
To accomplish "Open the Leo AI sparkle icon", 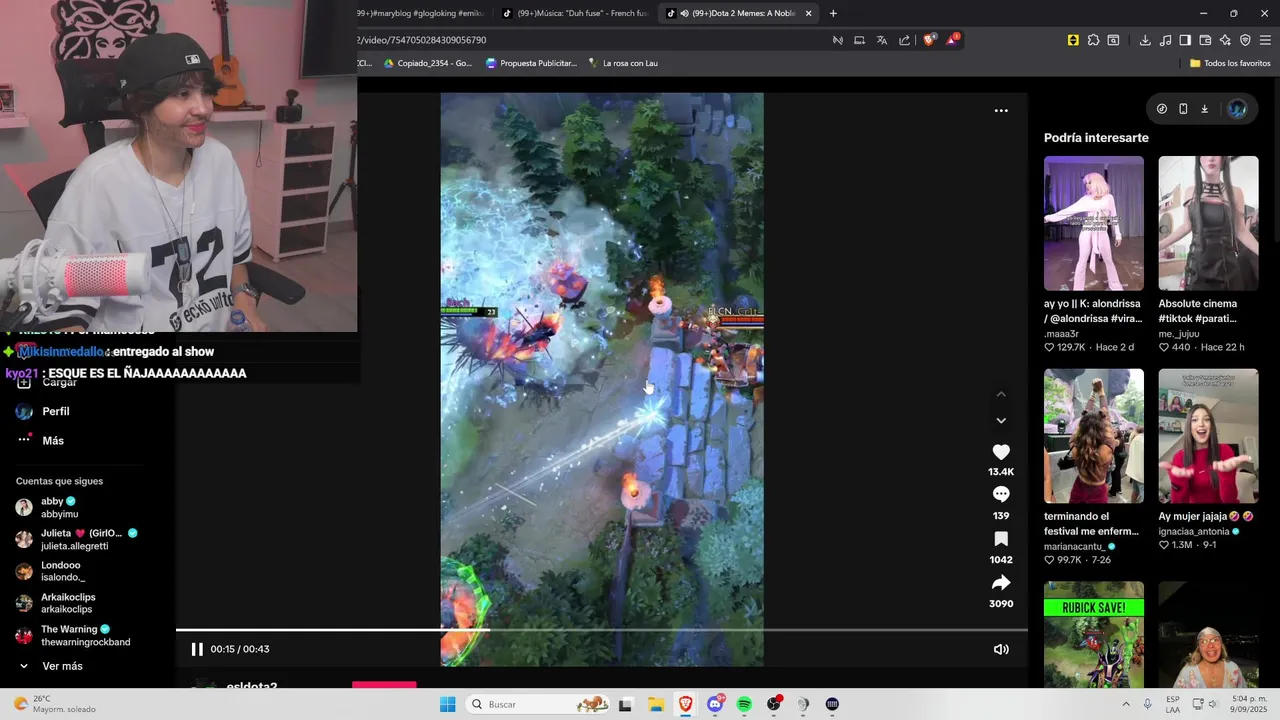I will point(1225,40).
